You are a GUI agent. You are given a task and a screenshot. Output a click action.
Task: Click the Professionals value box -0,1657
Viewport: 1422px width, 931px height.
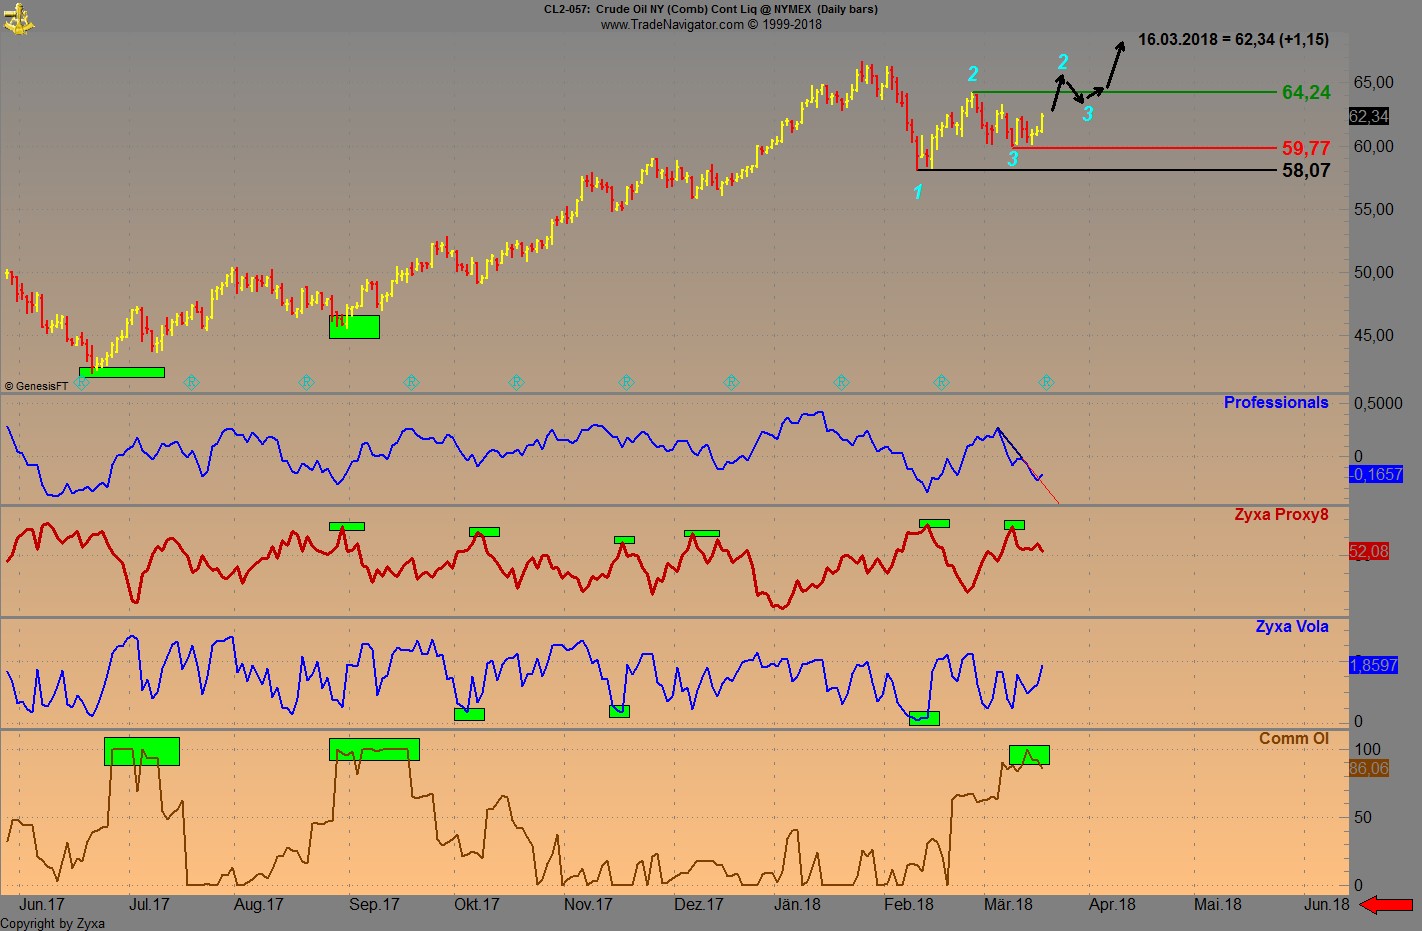click(1376, 474)
